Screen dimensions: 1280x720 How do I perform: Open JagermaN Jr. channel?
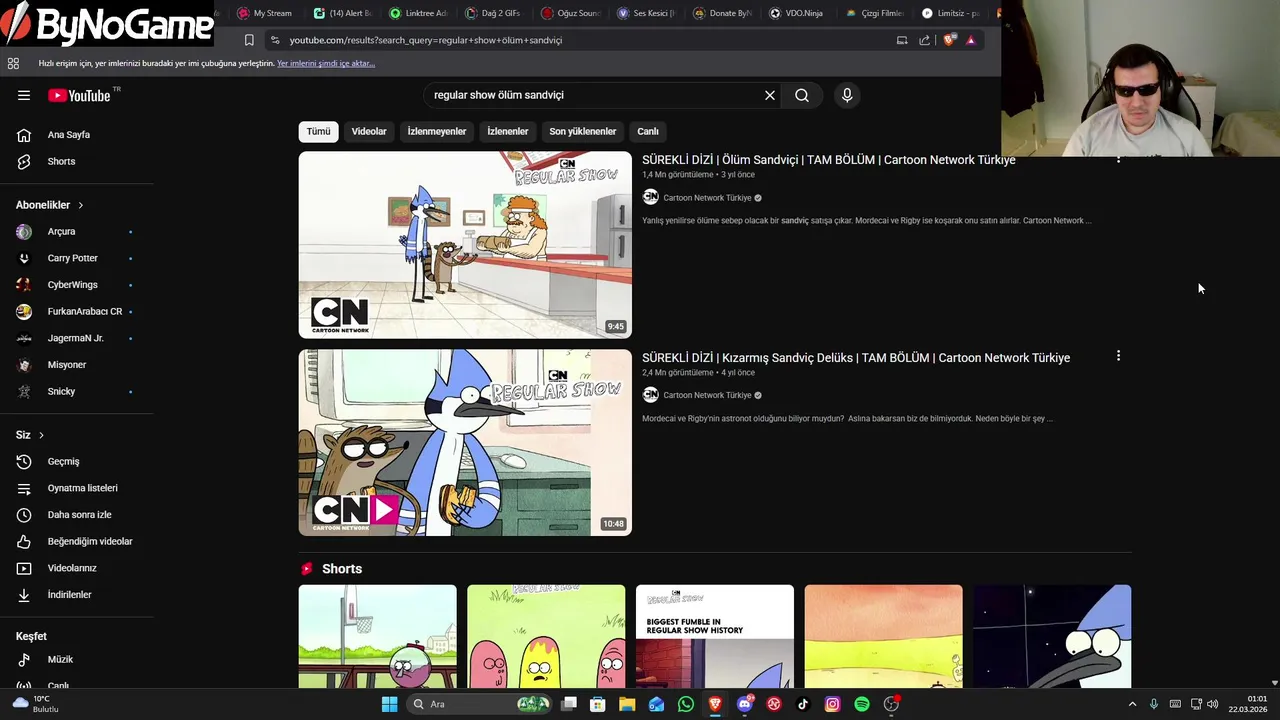[x=77, y=338]
